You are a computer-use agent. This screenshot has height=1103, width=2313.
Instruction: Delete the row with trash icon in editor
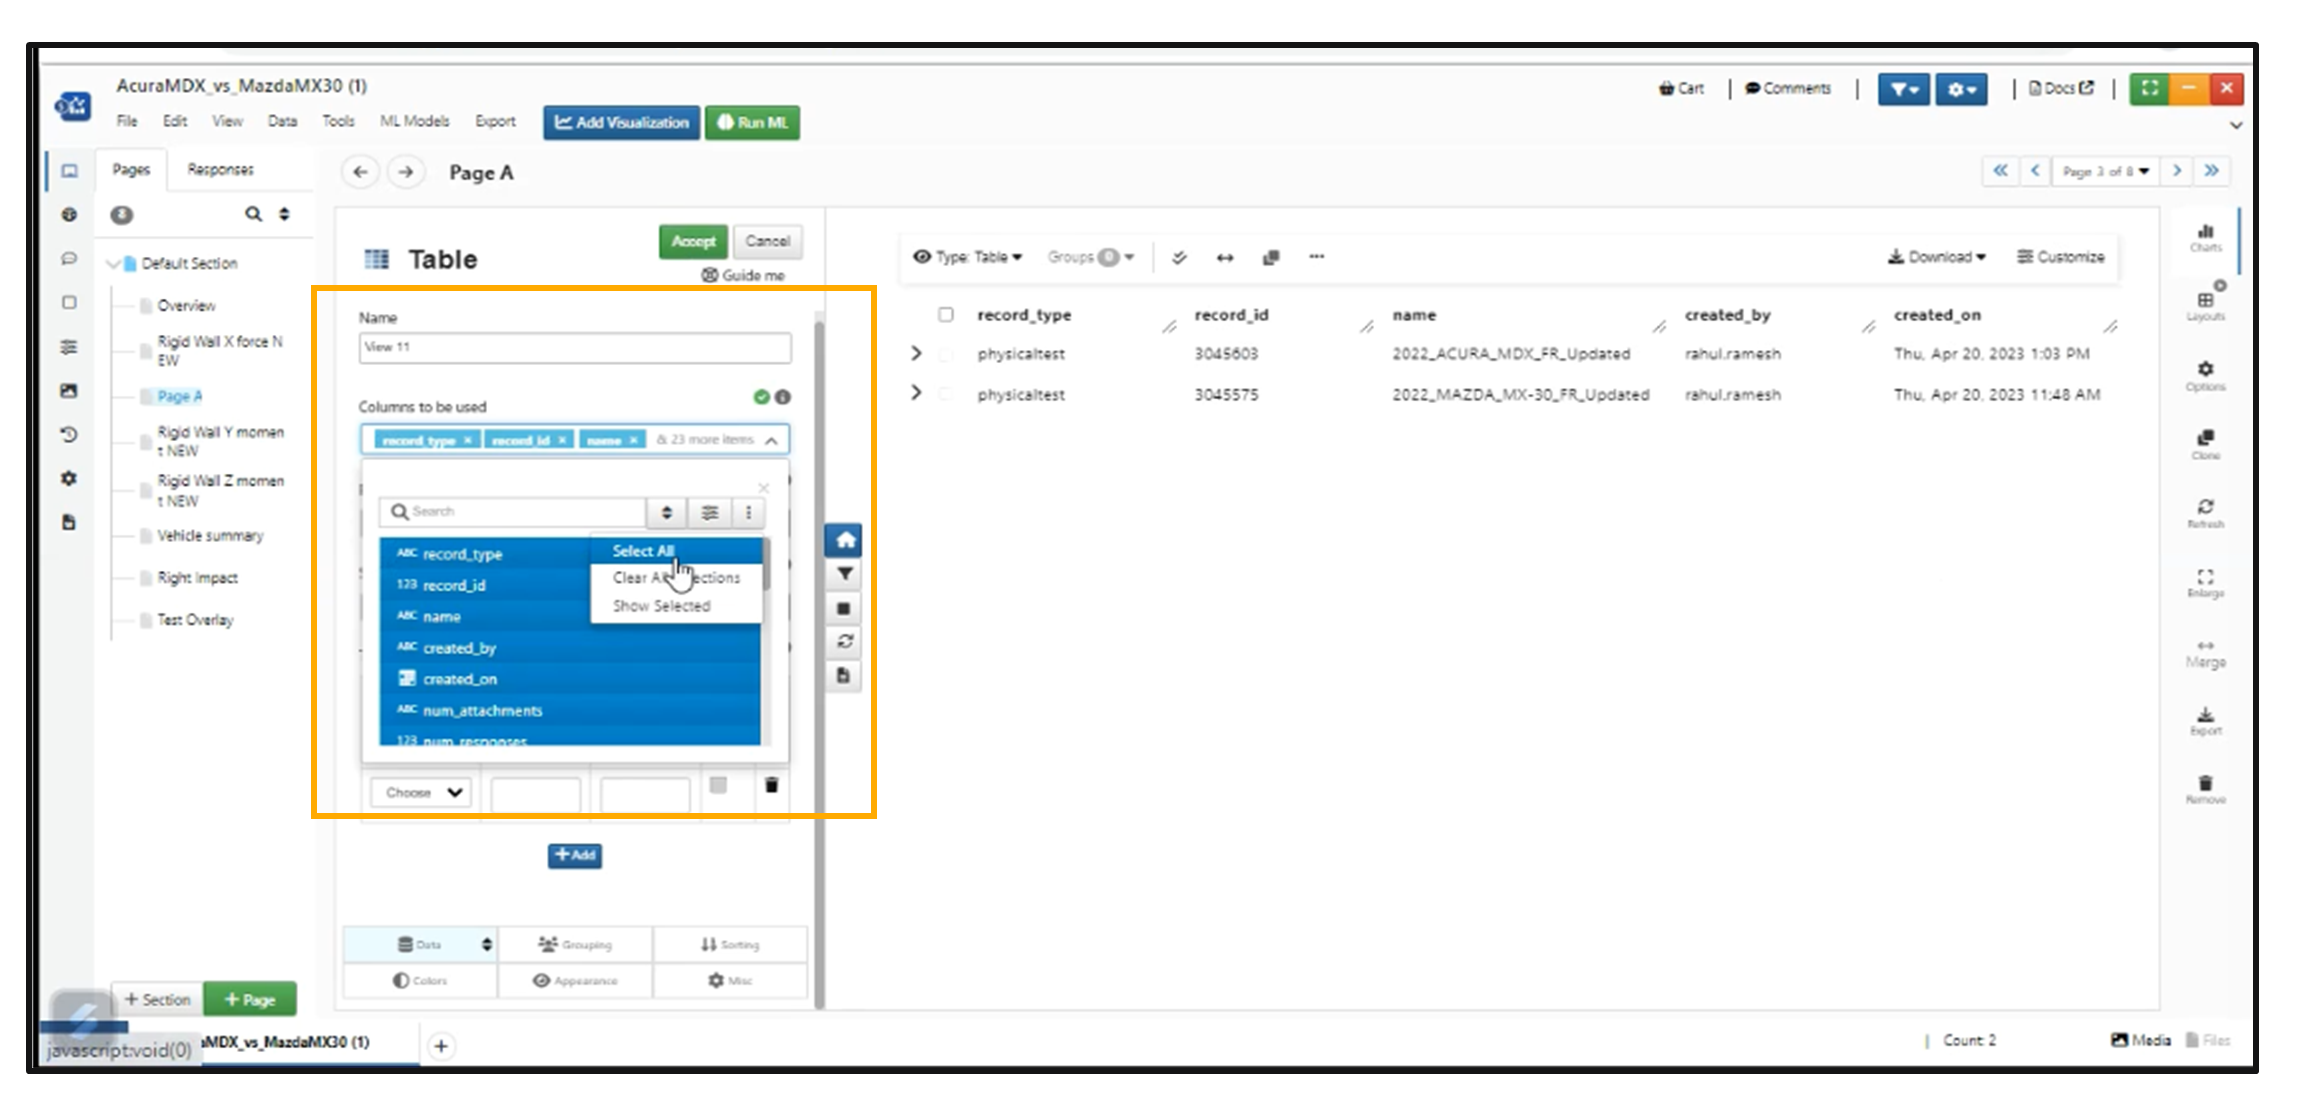(772, 785)
